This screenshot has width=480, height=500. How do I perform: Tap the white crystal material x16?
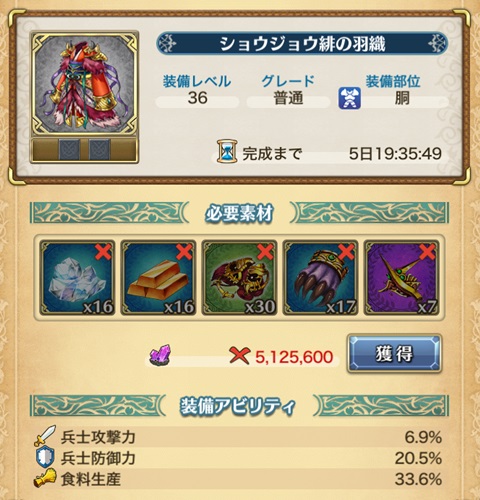(77, 278)
